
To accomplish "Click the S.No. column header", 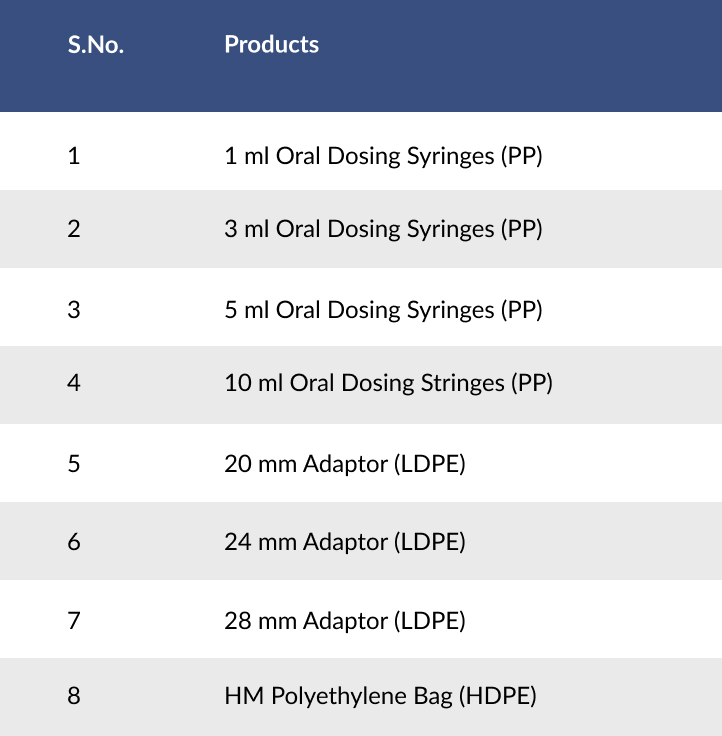I will pos(96,45).
